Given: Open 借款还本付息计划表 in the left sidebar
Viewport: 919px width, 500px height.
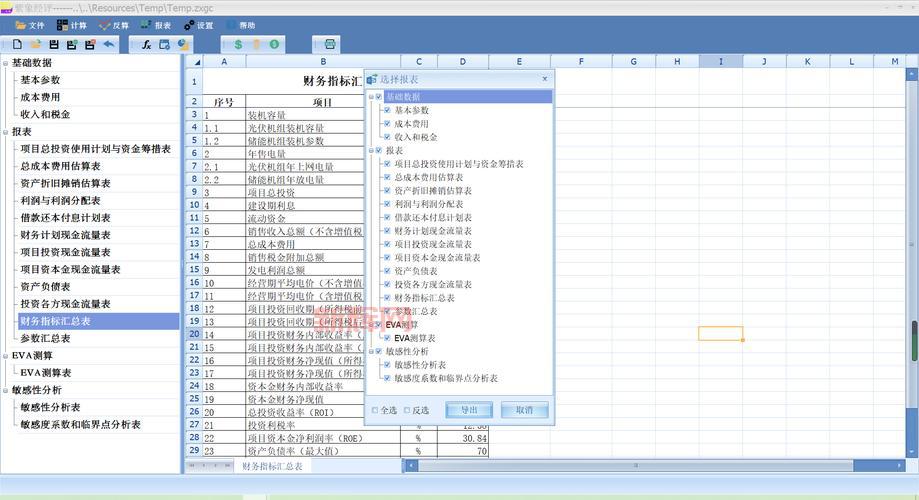Looking at the screenshot, I should (66, 218).
